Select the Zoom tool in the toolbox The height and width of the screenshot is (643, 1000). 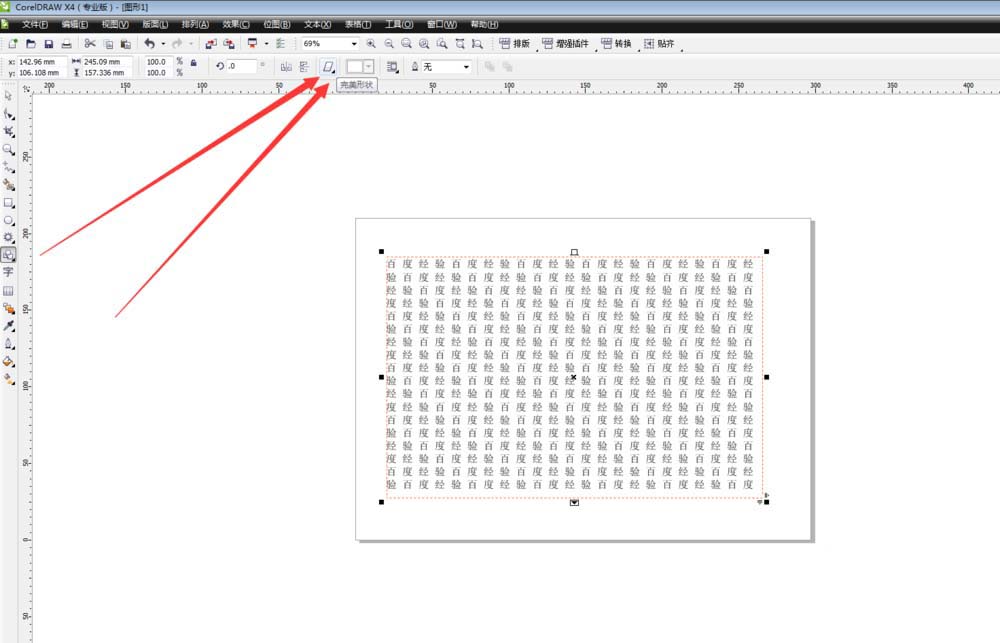pyautogui.click(x=8, y=149)
